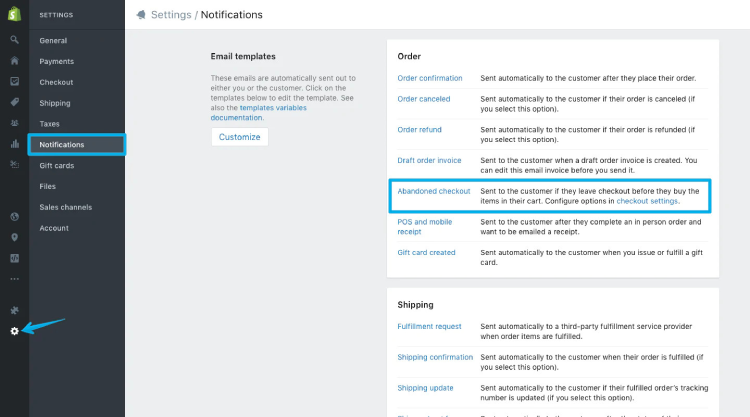Expand the three dots more menu
Image resolution: width=750 pixels, height=417 pixels.
coord(14,279)
